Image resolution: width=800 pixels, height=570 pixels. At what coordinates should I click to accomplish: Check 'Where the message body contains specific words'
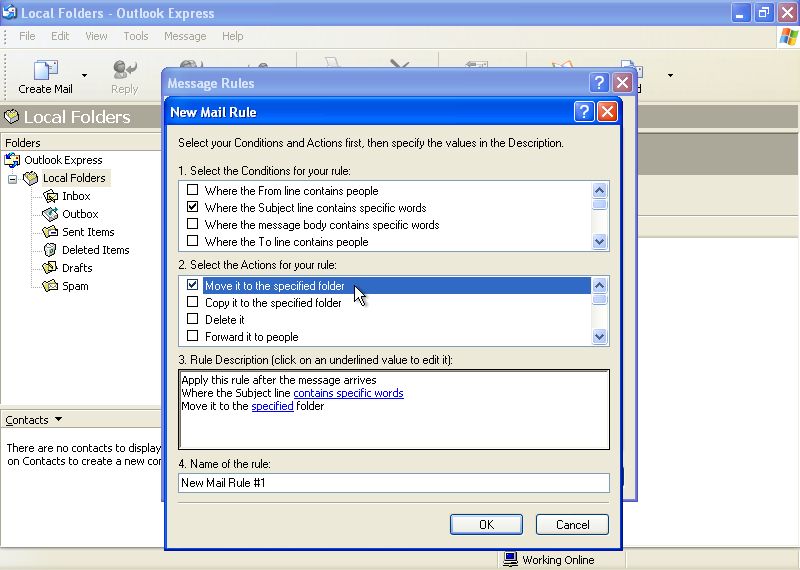pyautogui.click(x=192, y=224)
